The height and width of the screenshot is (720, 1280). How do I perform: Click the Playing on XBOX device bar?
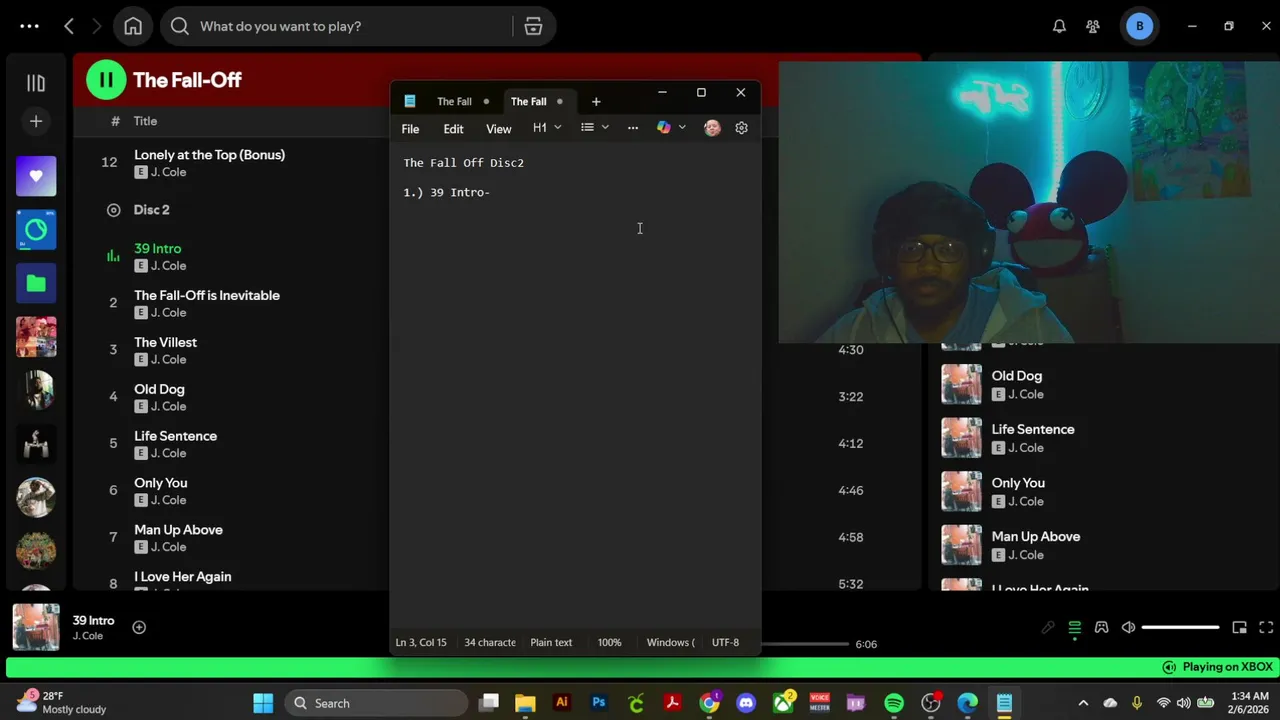(x=640, y=667)
